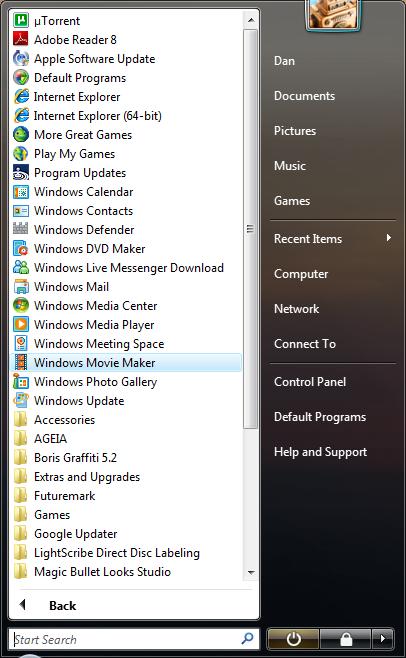Click the power button icon
This screenshot has height=658, width=406.
pos(293,639)
